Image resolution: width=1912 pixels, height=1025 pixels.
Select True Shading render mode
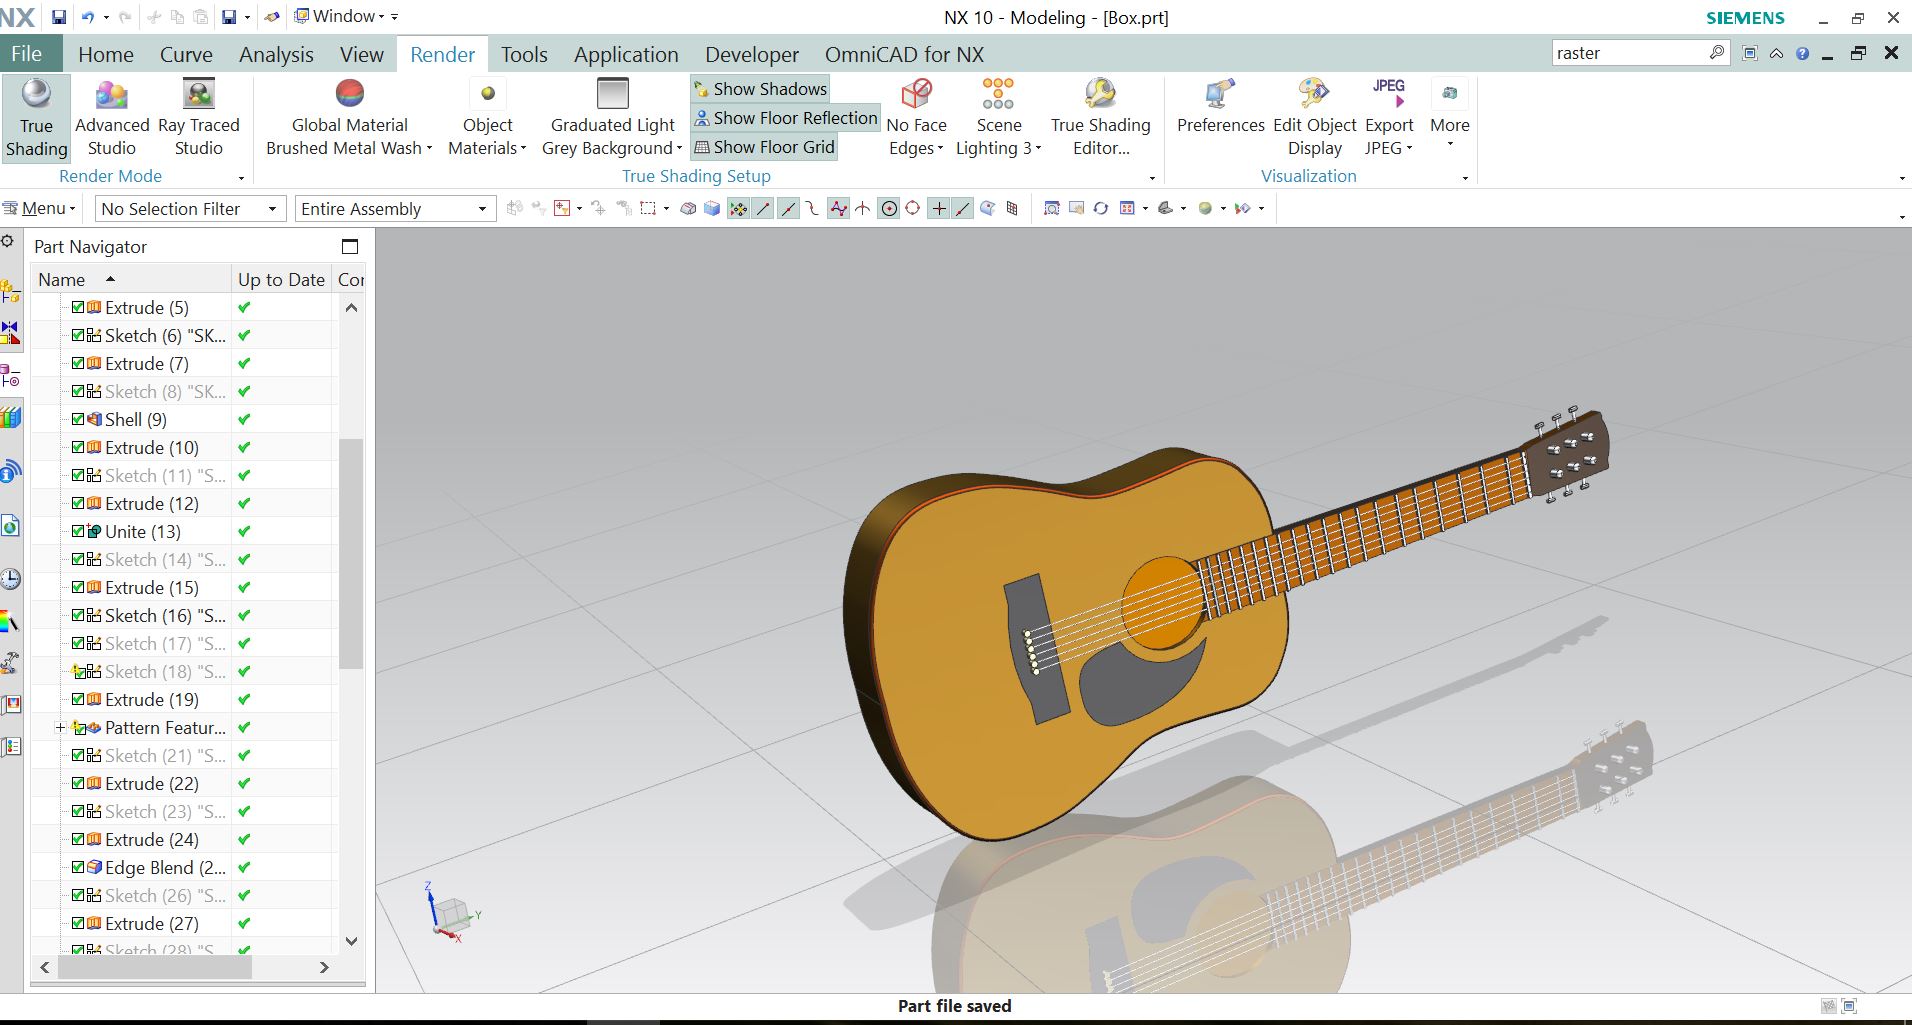(x=36, y=119)
